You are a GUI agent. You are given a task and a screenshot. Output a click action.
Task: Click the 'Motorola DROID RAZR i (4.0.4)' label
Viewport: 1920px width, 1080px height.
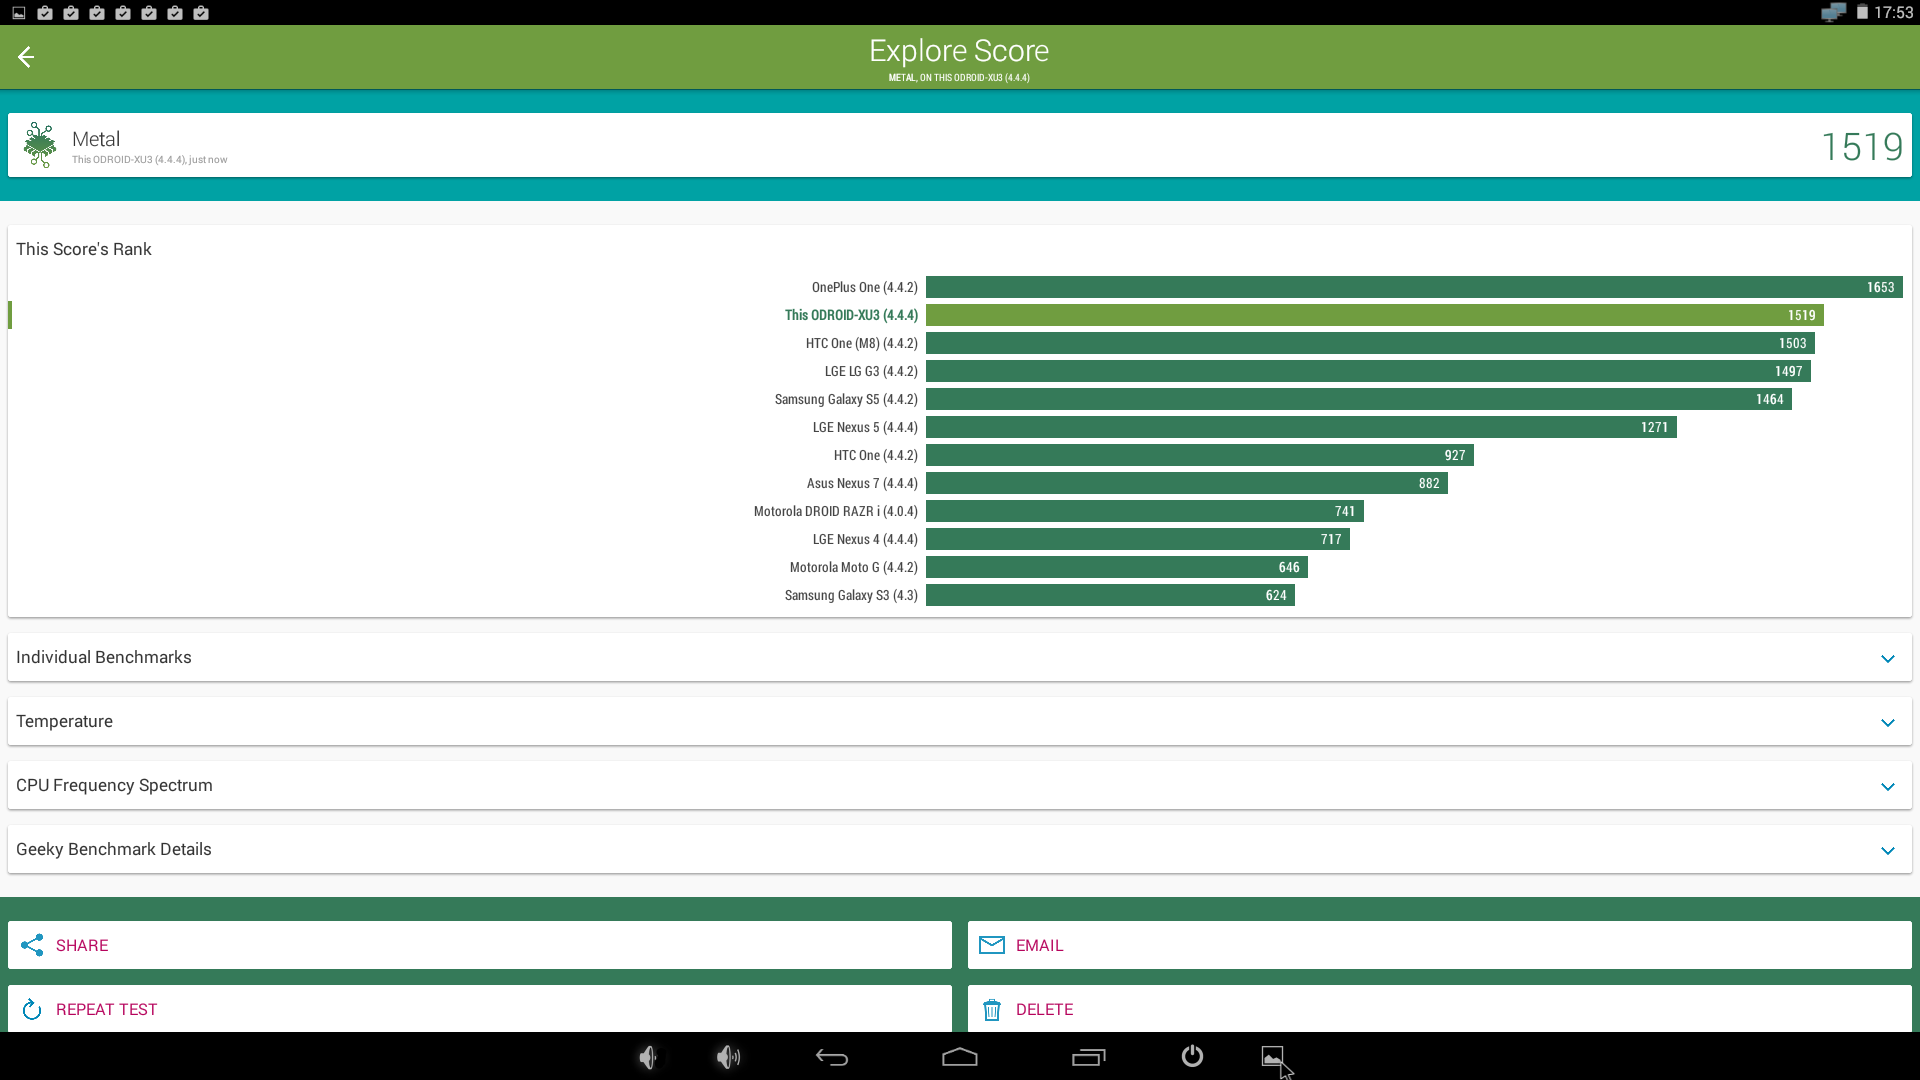tap(836, 511)
